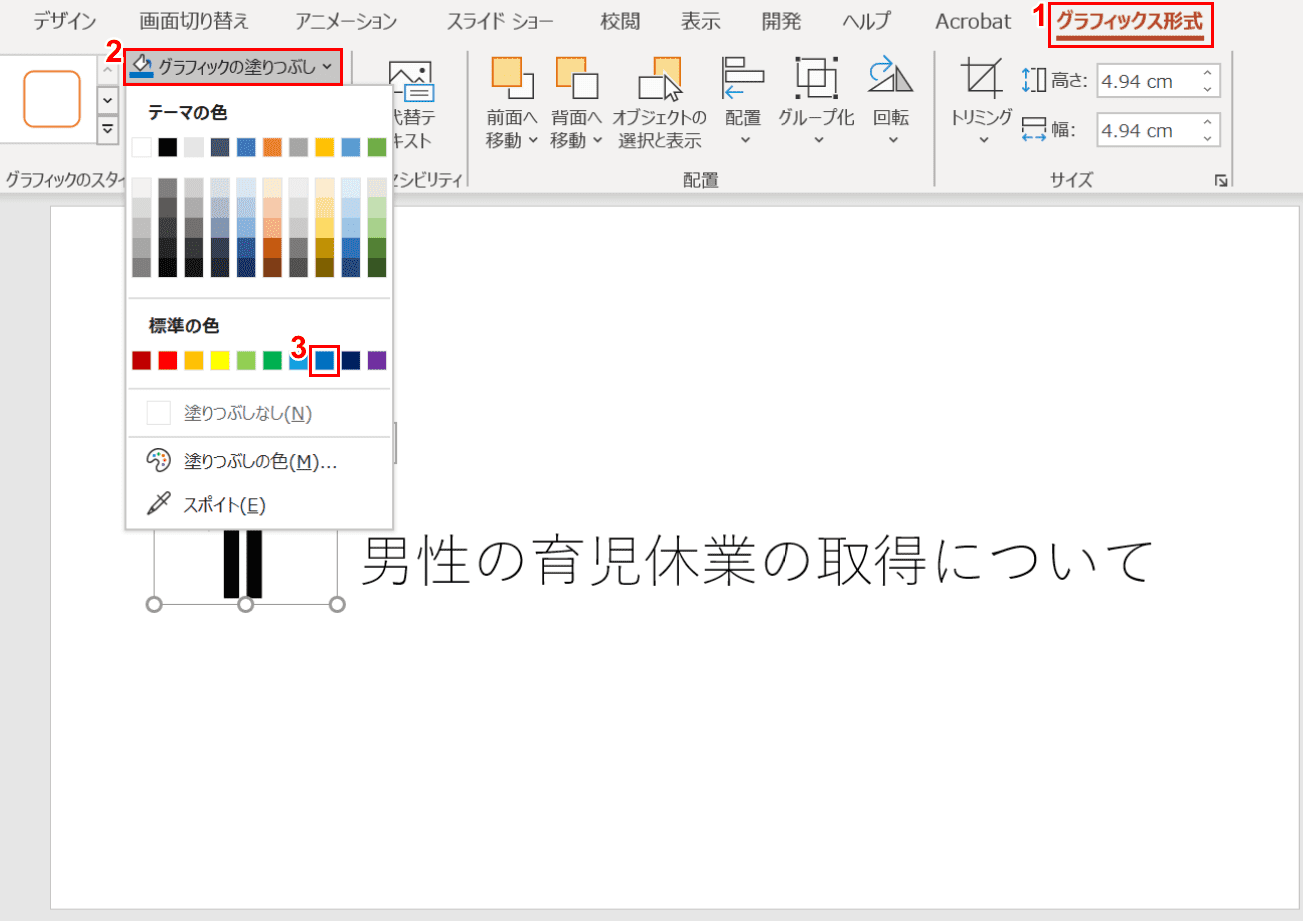Move graphic styles gallery down one row
This screenshot has width=1303, height=921.
(106, 100)
